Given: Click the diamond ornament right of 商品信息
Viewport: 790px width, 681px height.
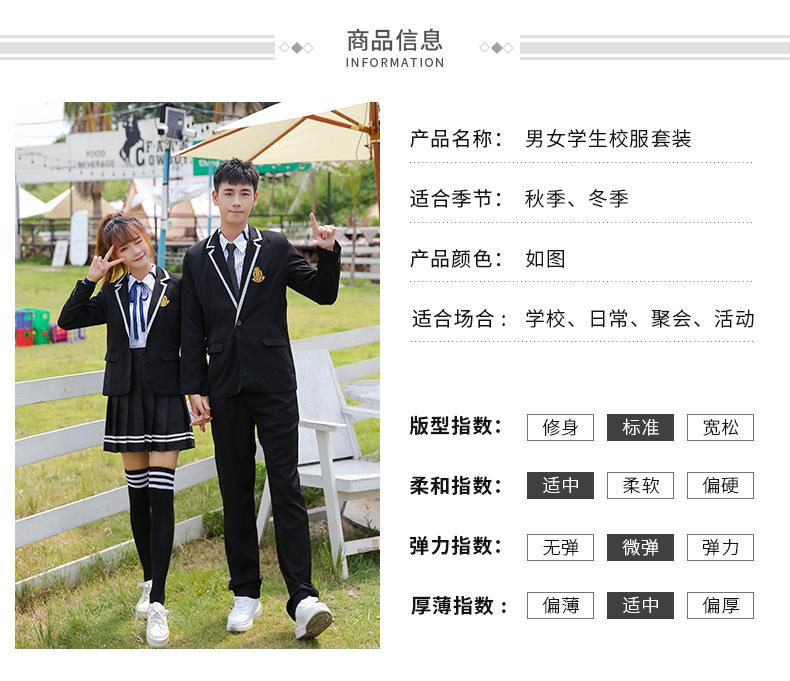Looking at the screenshot, I should click(x=496, y=47).
